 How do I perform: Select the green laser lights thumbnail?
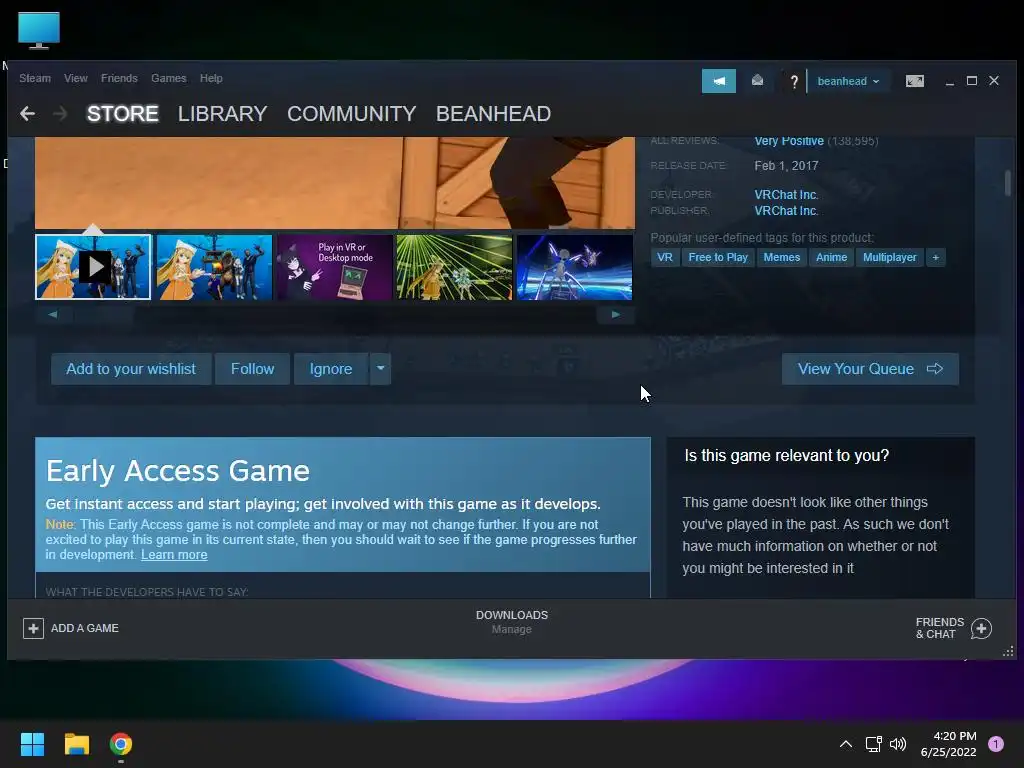[x=455, y=267]
